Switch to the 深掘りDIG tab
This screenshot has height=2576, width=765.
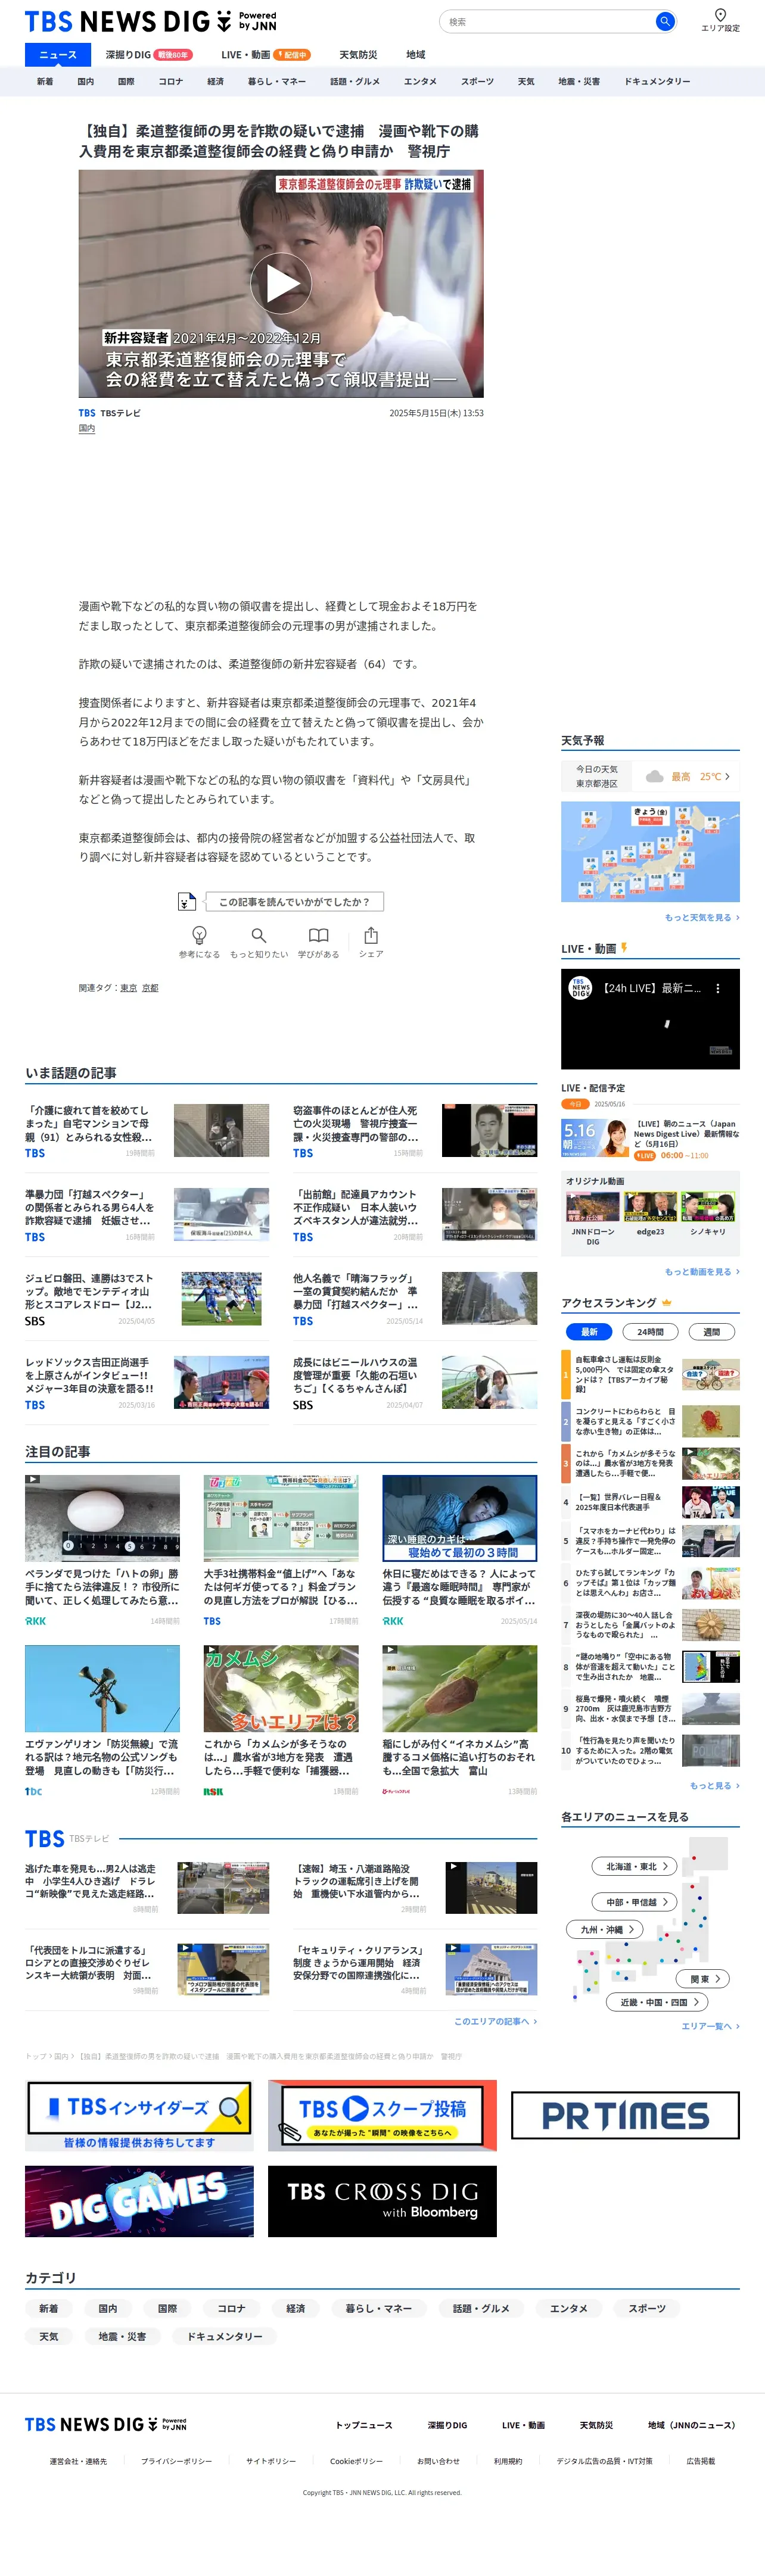pos(149,55)
